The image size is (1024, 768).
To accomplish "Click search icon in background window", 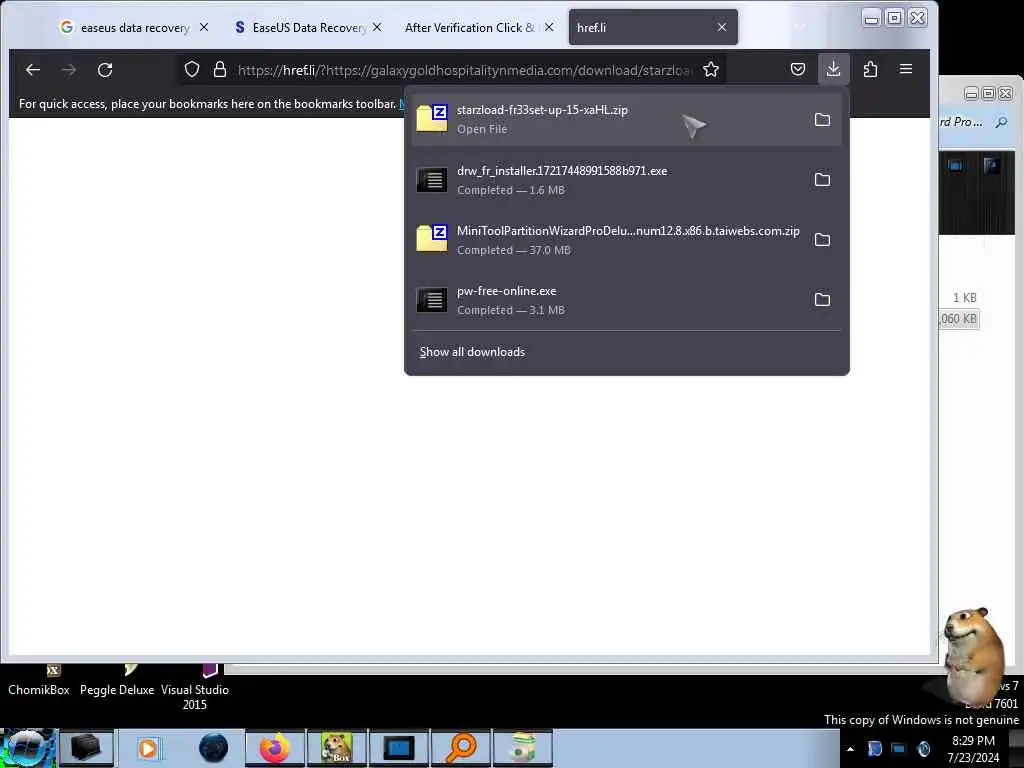I will 1002,122.
